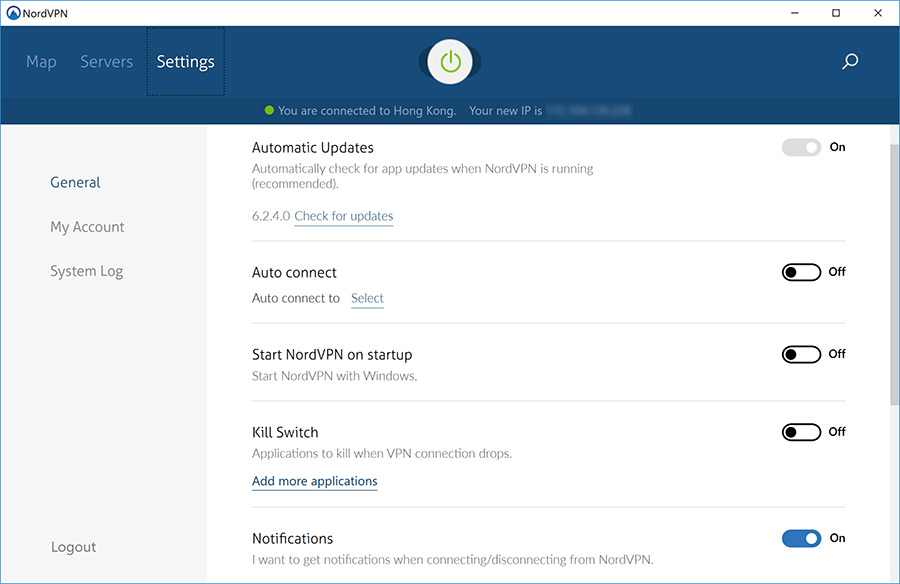The width and height of the screenshot is (900, 584).
Task: Click 'Start NordVPN with Windows.' description
Action: [335, 376]
